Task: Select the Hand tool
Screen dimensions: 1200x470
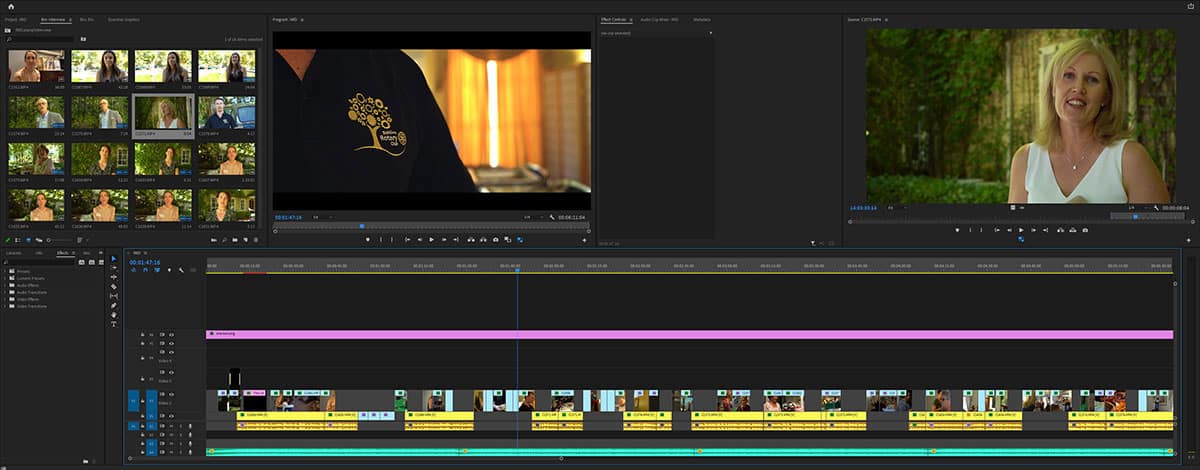Action: [113, 315]
